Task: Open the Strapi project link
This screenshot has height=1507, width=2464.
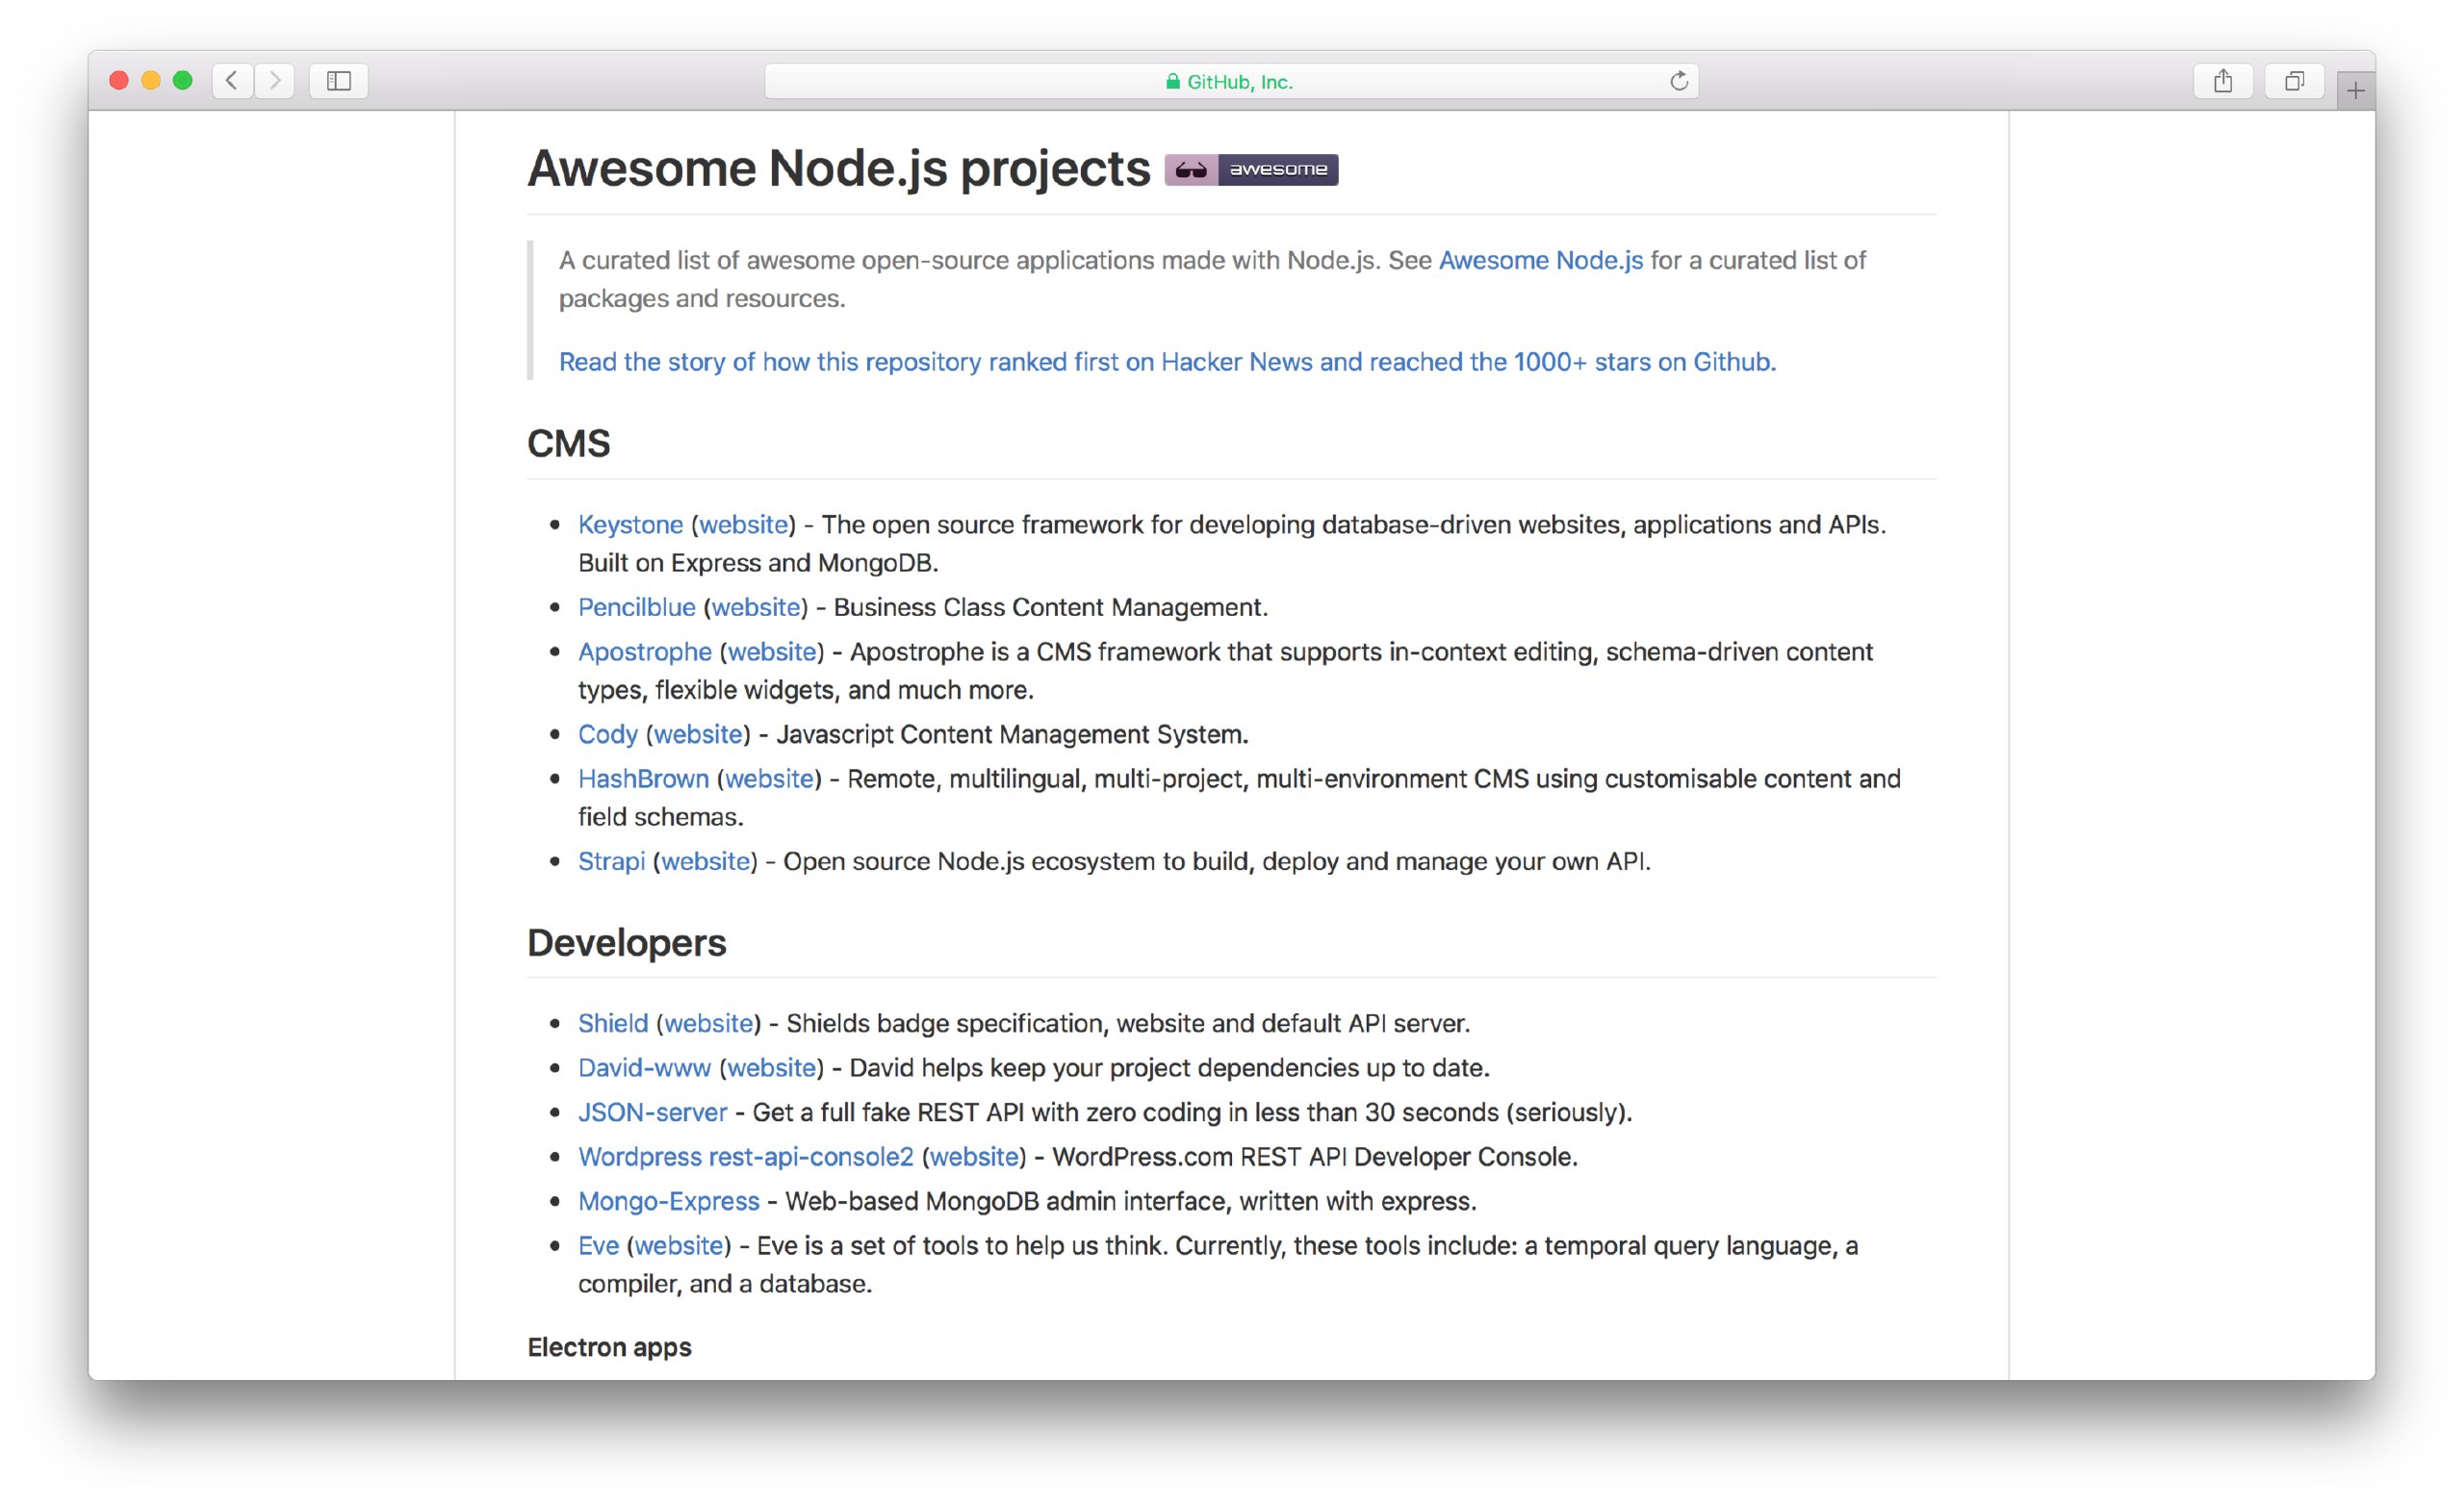Action: point(611,862)
